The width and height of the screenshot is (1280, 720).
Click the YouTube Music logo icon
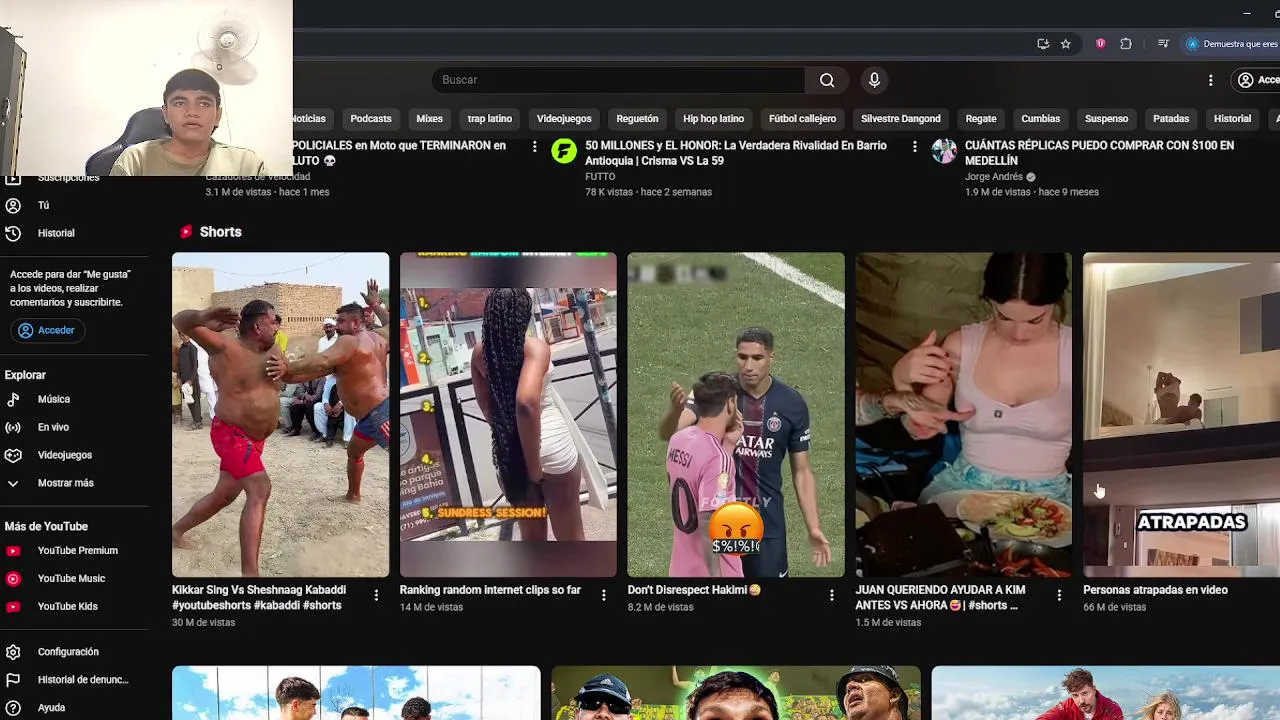[13, 579]
